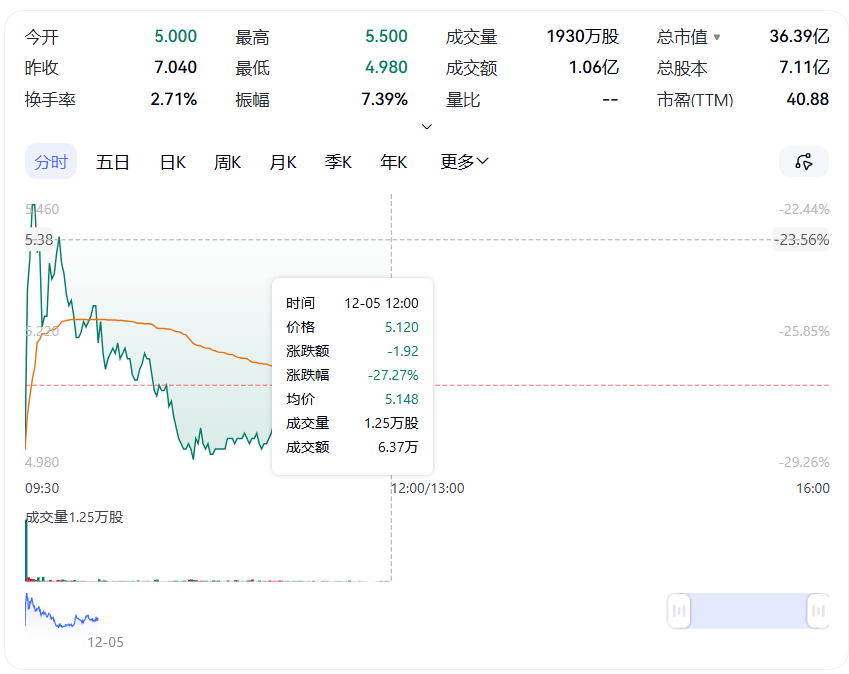Click the 12:00/13:00 time axis marker
Screen dimensions: 849x674
427,488
